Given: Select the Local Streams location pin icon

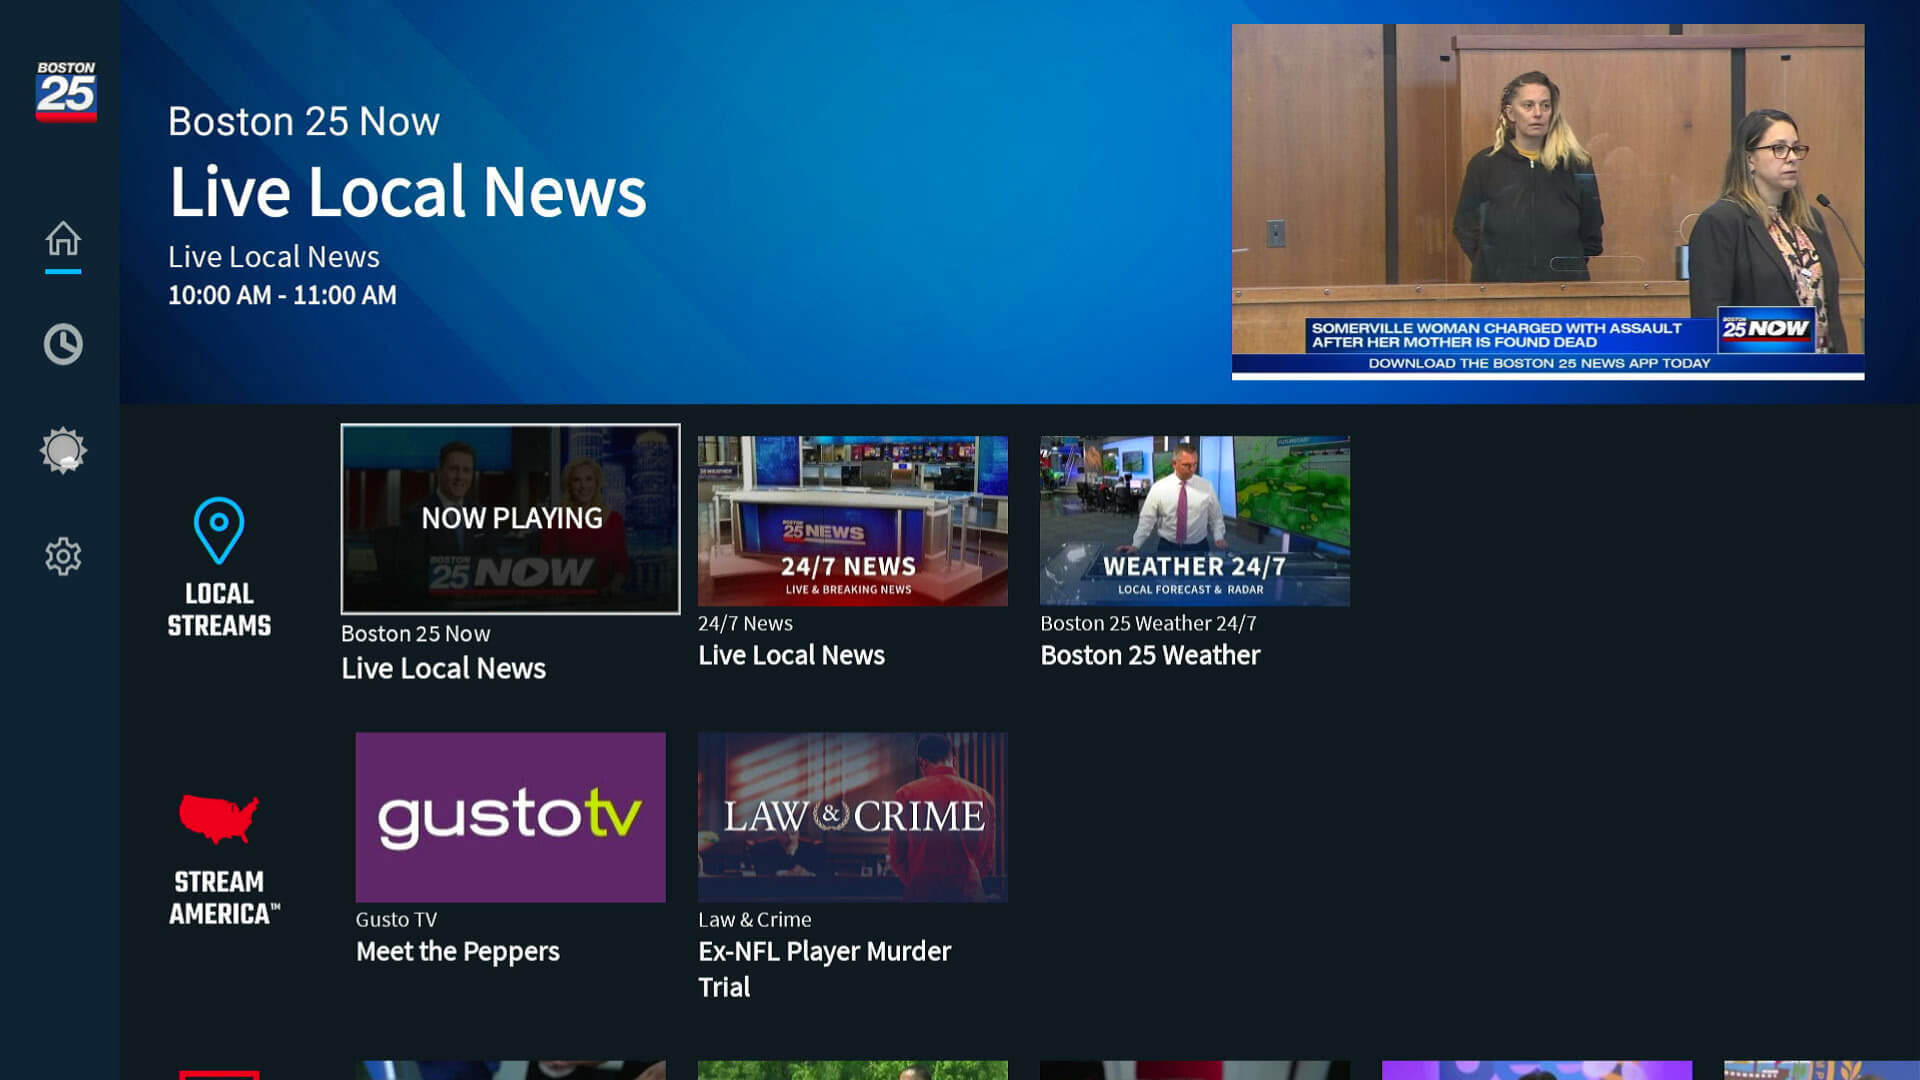Looking at the screenshot, I should click(219, 530).
